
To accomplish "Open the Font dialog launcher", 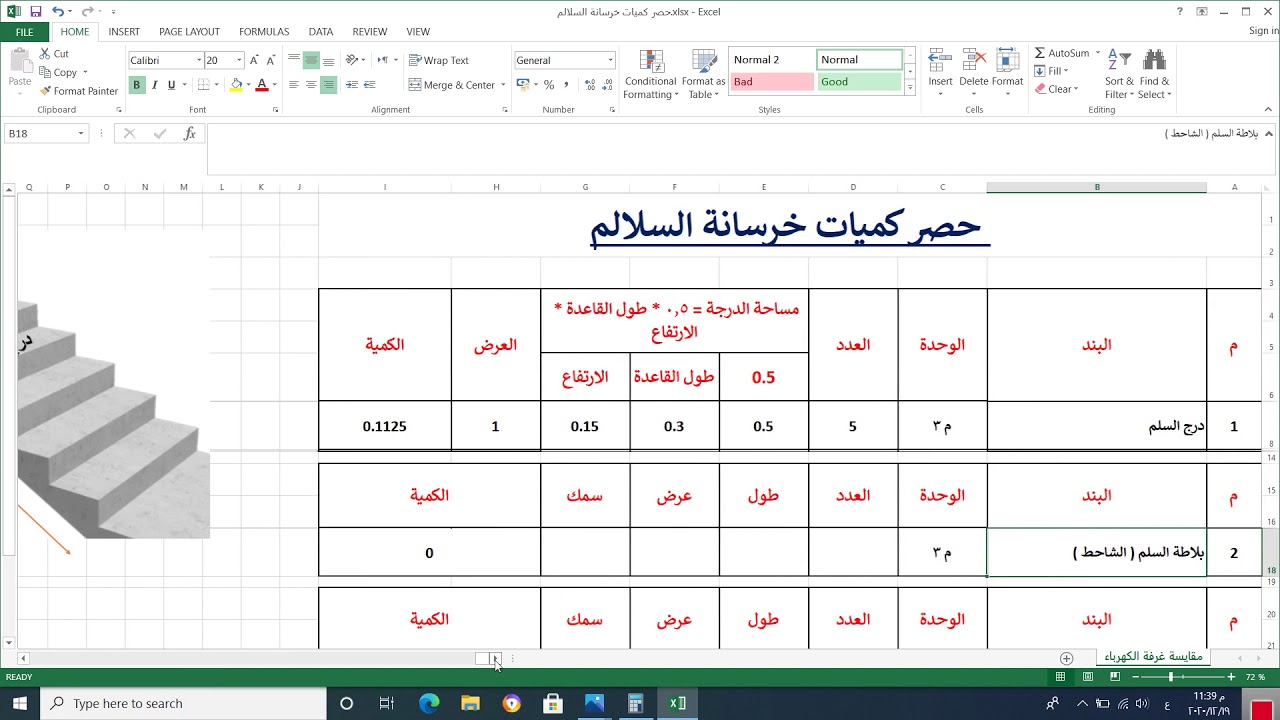I will point(275,110).
